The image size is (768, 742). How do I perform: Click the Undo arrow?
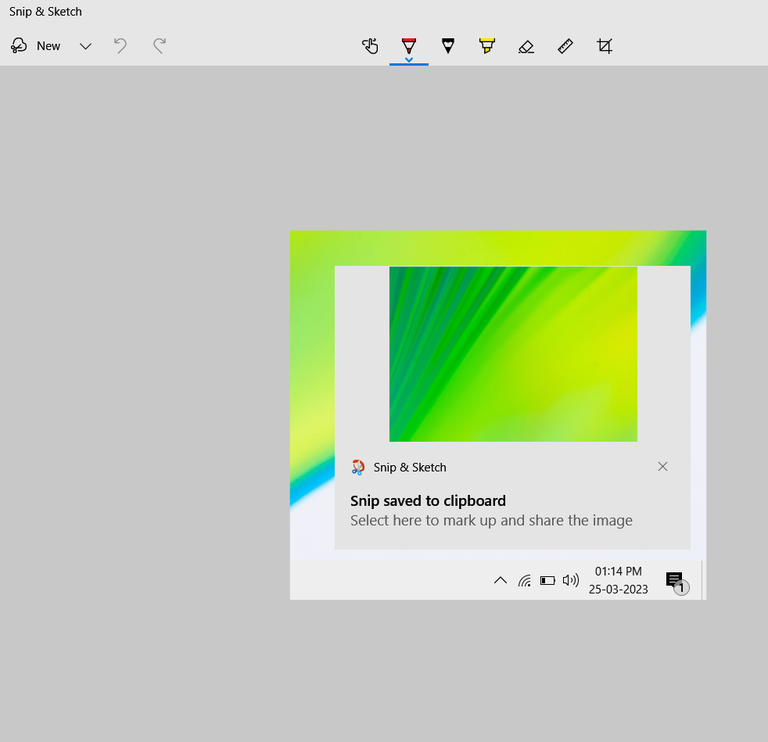120,46
